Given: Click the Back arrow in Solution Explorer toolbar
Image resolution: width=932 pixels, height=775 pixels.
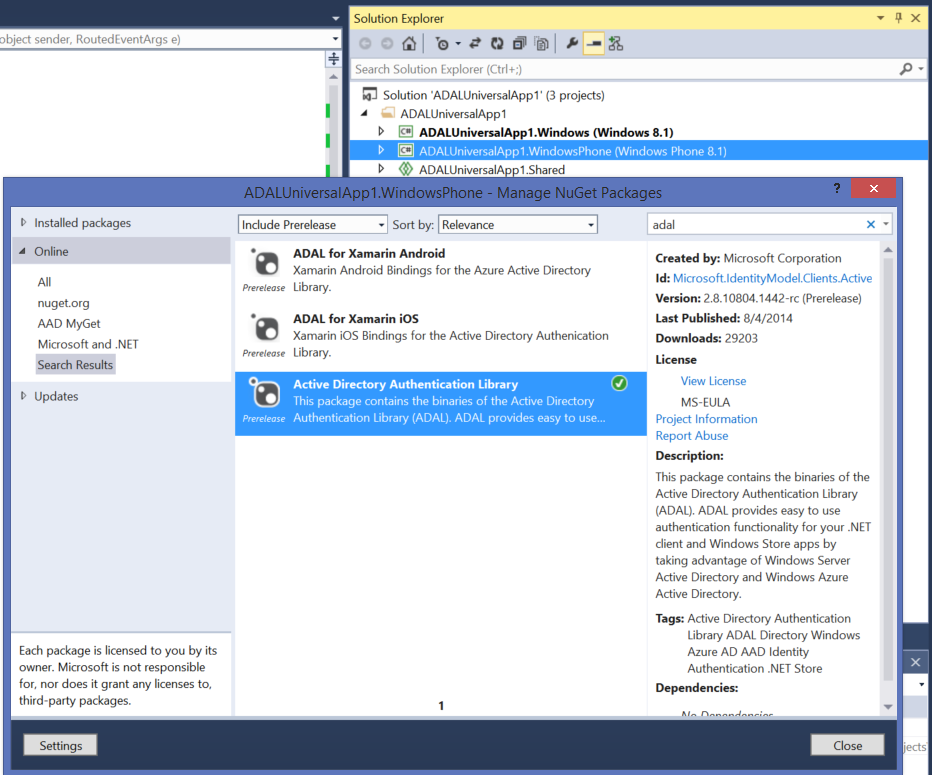Looking at the screenshot, I should (365, 43).
